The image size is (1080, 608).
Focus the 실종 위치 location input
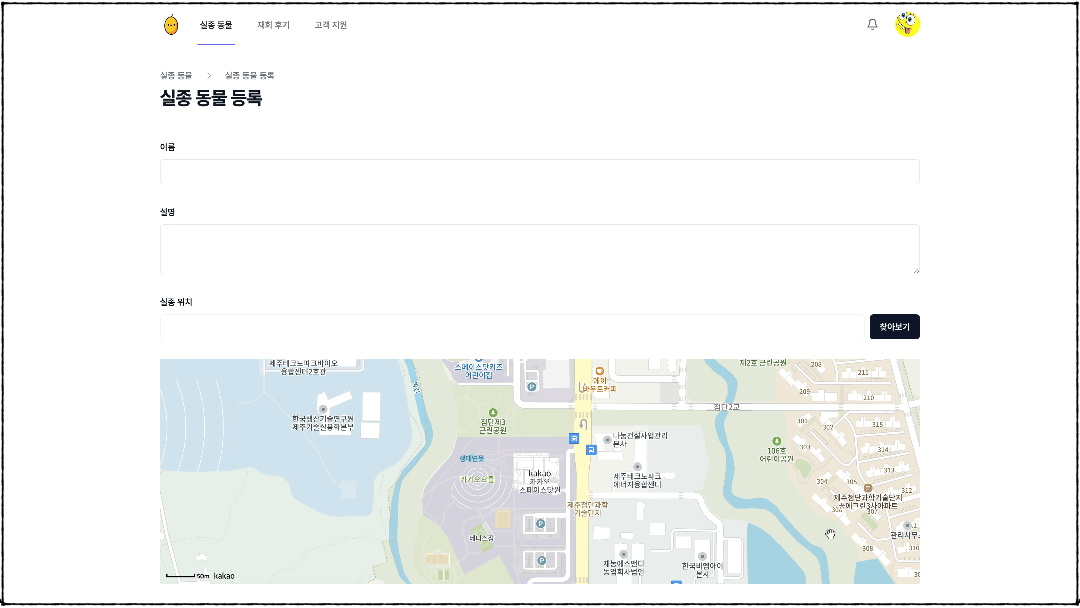coord(510,326)
